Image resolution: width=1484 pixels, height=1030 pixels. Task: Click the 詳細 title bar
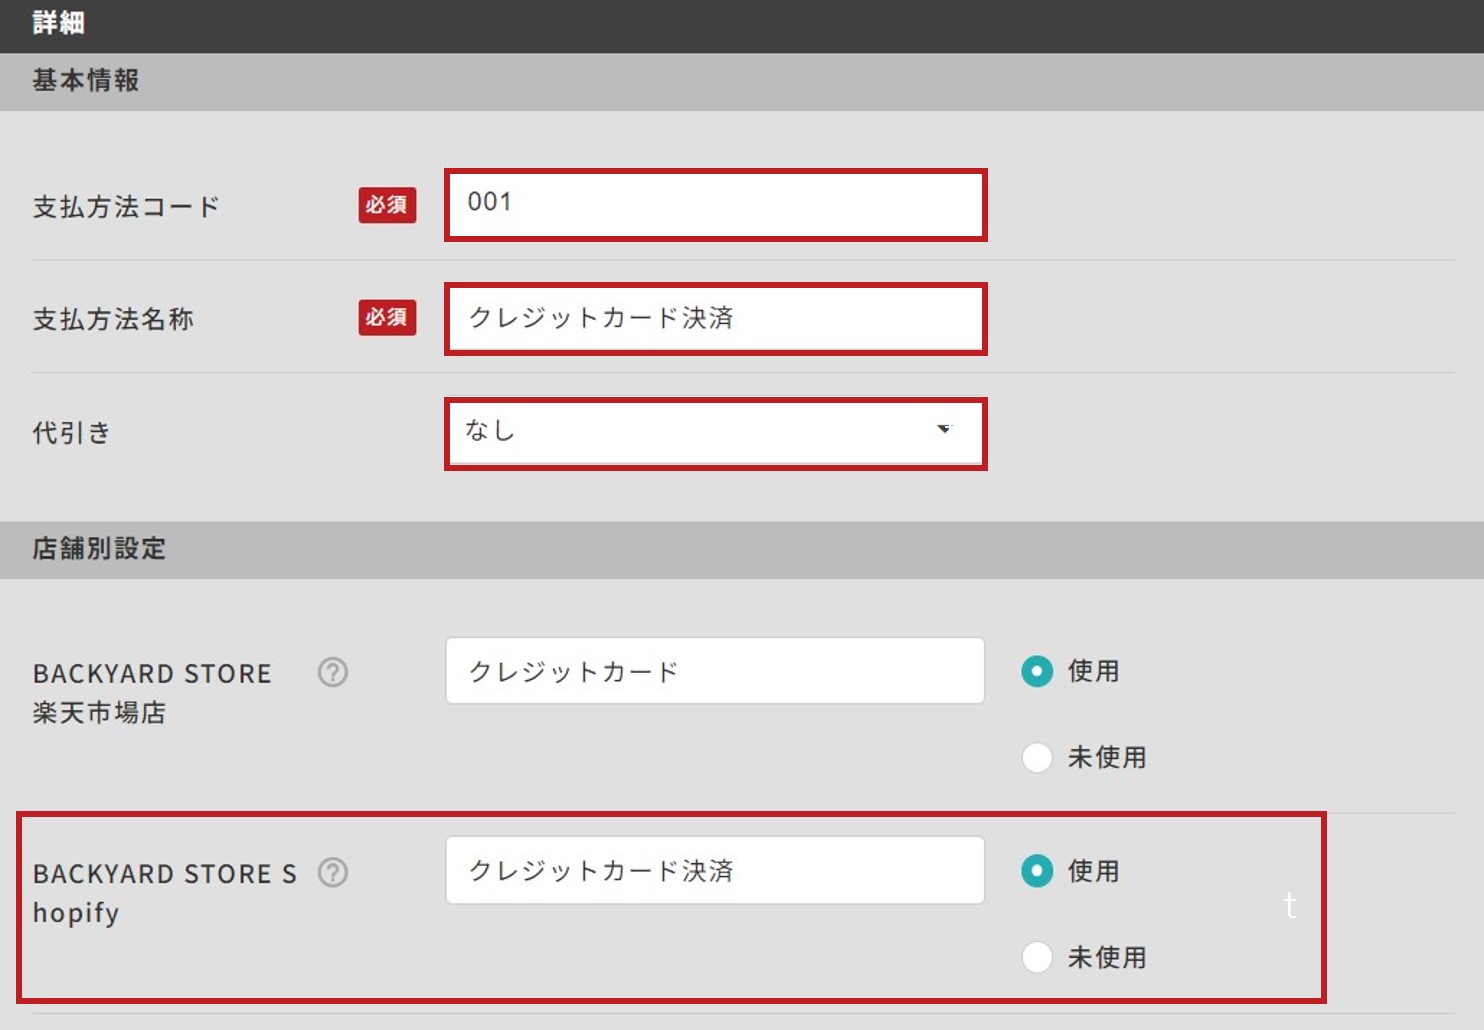click(x=742, y=26)
